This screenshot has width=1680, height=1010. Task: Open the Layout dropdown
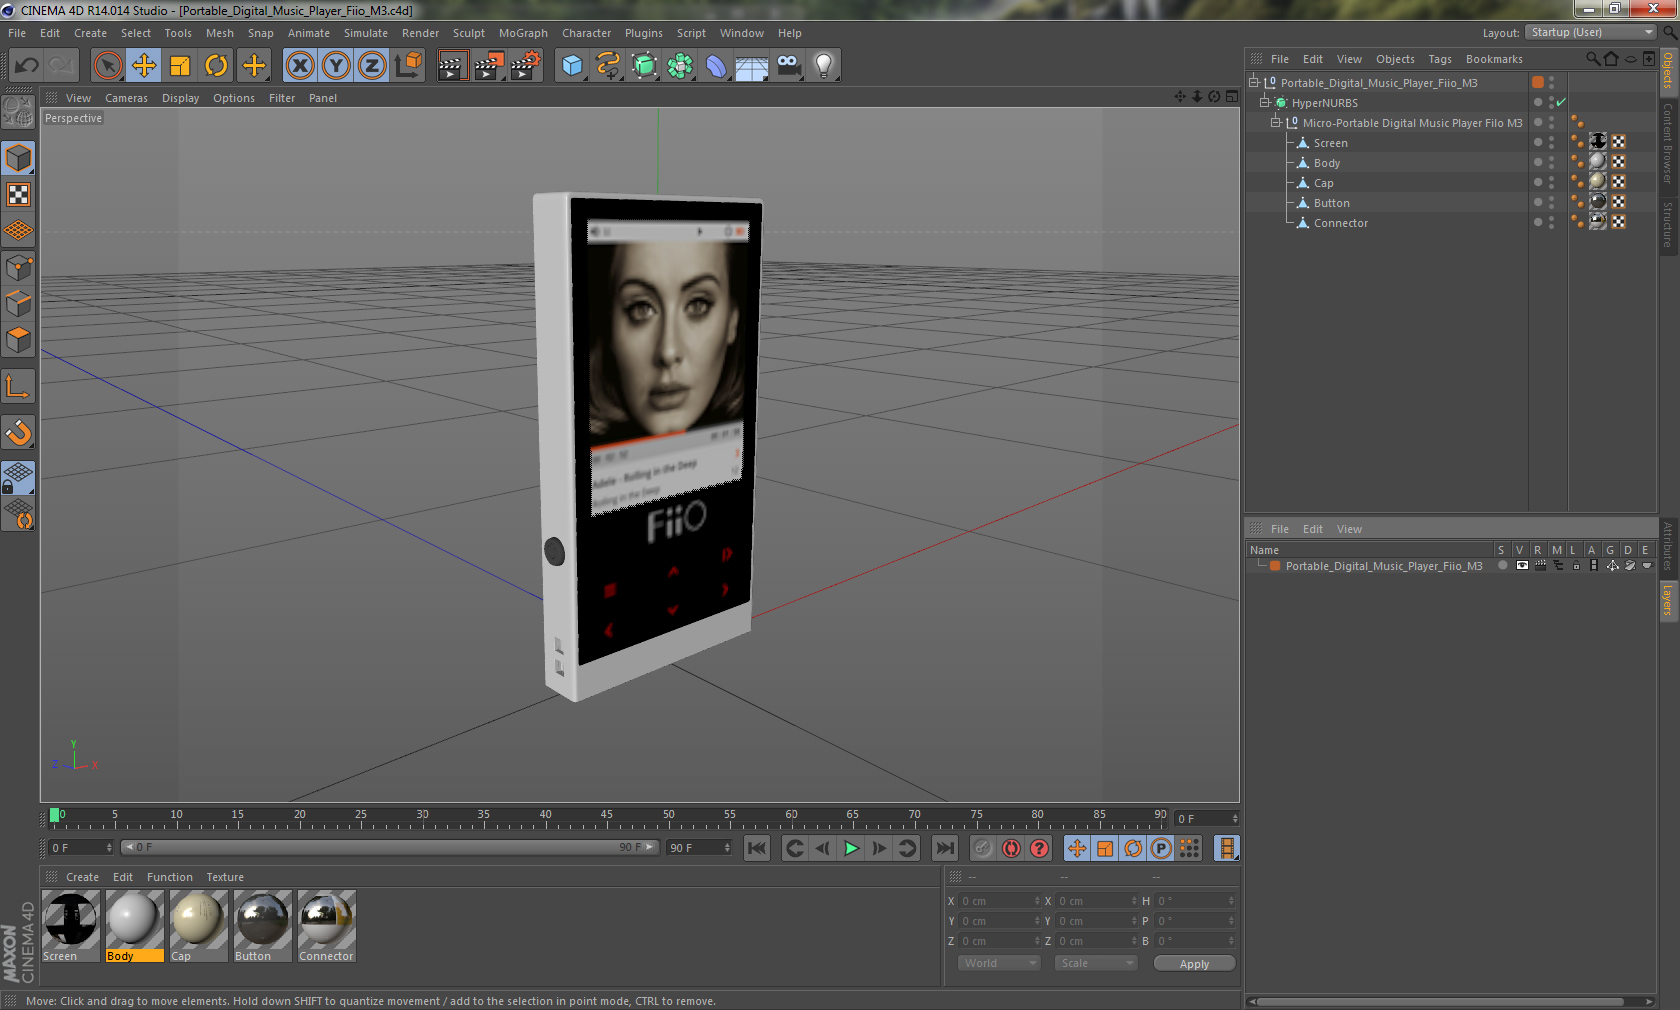[1591, 32]
